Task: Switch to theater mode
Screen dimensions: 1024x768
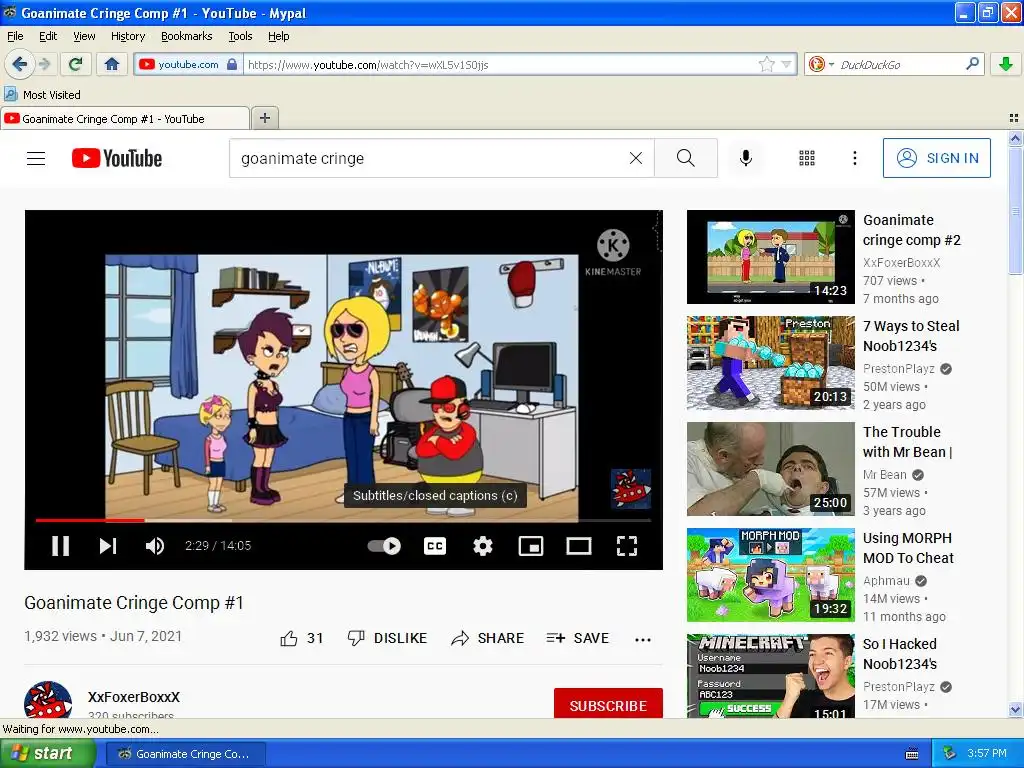Action: pos(579,546)
